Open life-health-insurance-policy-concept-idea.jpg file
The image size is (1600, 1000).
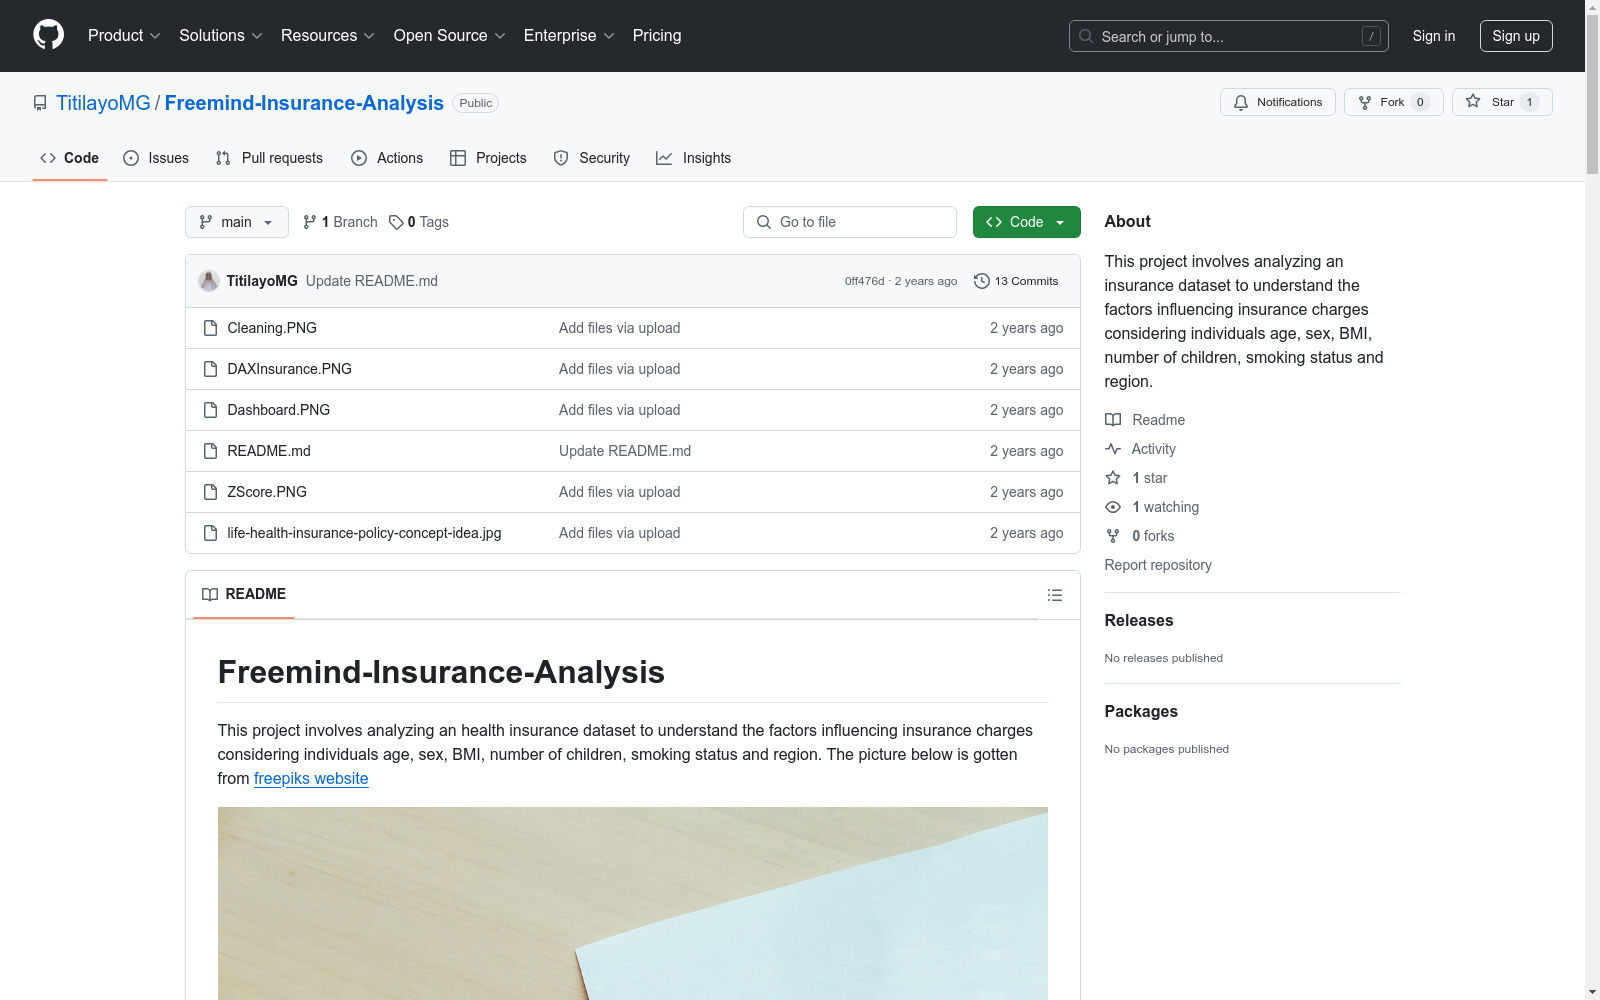tap(364, 533)
